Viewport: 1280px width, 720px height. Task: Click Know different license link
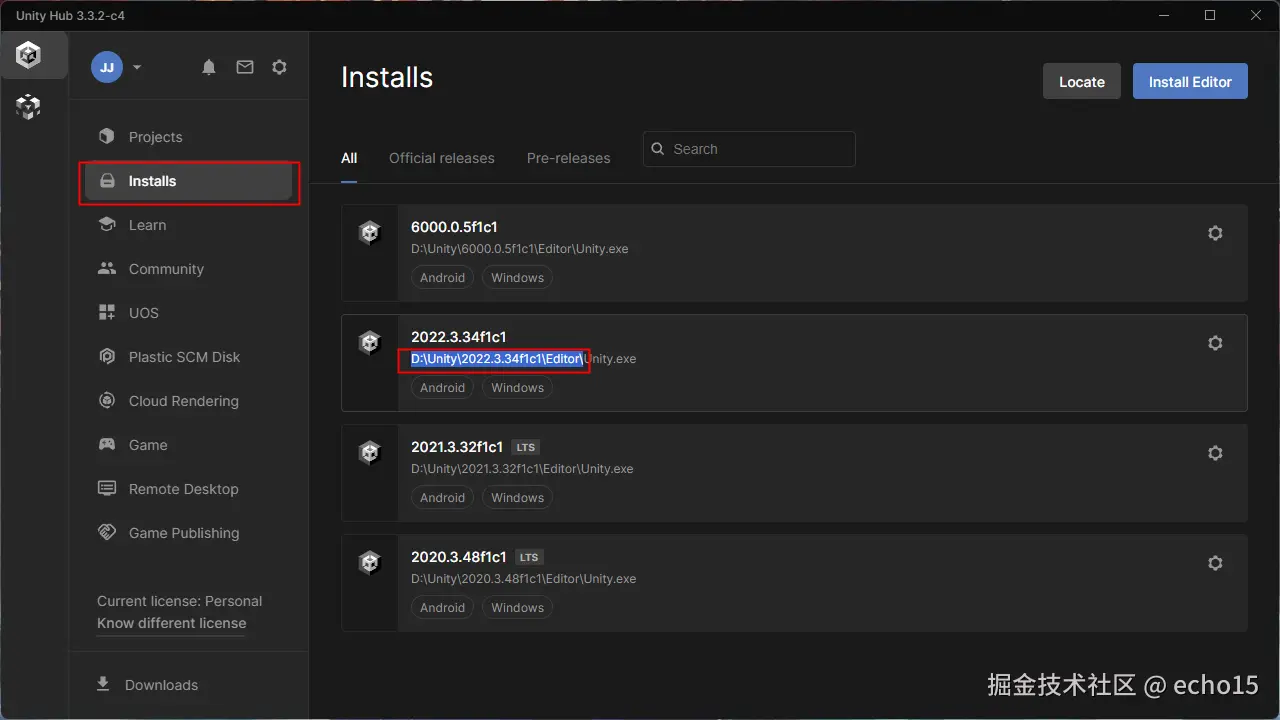[x=171, y=623]
